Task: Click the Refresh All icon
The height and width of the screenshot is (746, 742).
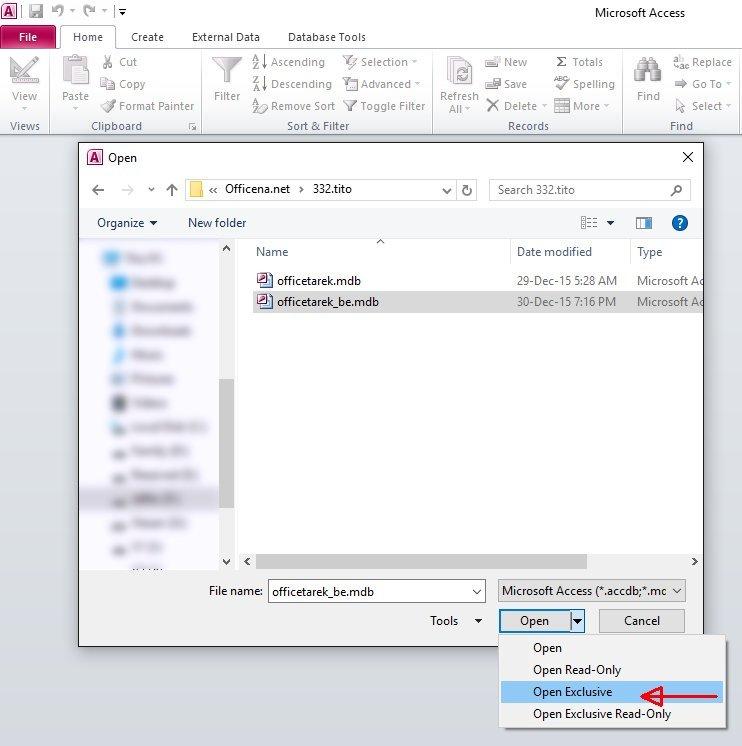Action: [x=459, y=71]
